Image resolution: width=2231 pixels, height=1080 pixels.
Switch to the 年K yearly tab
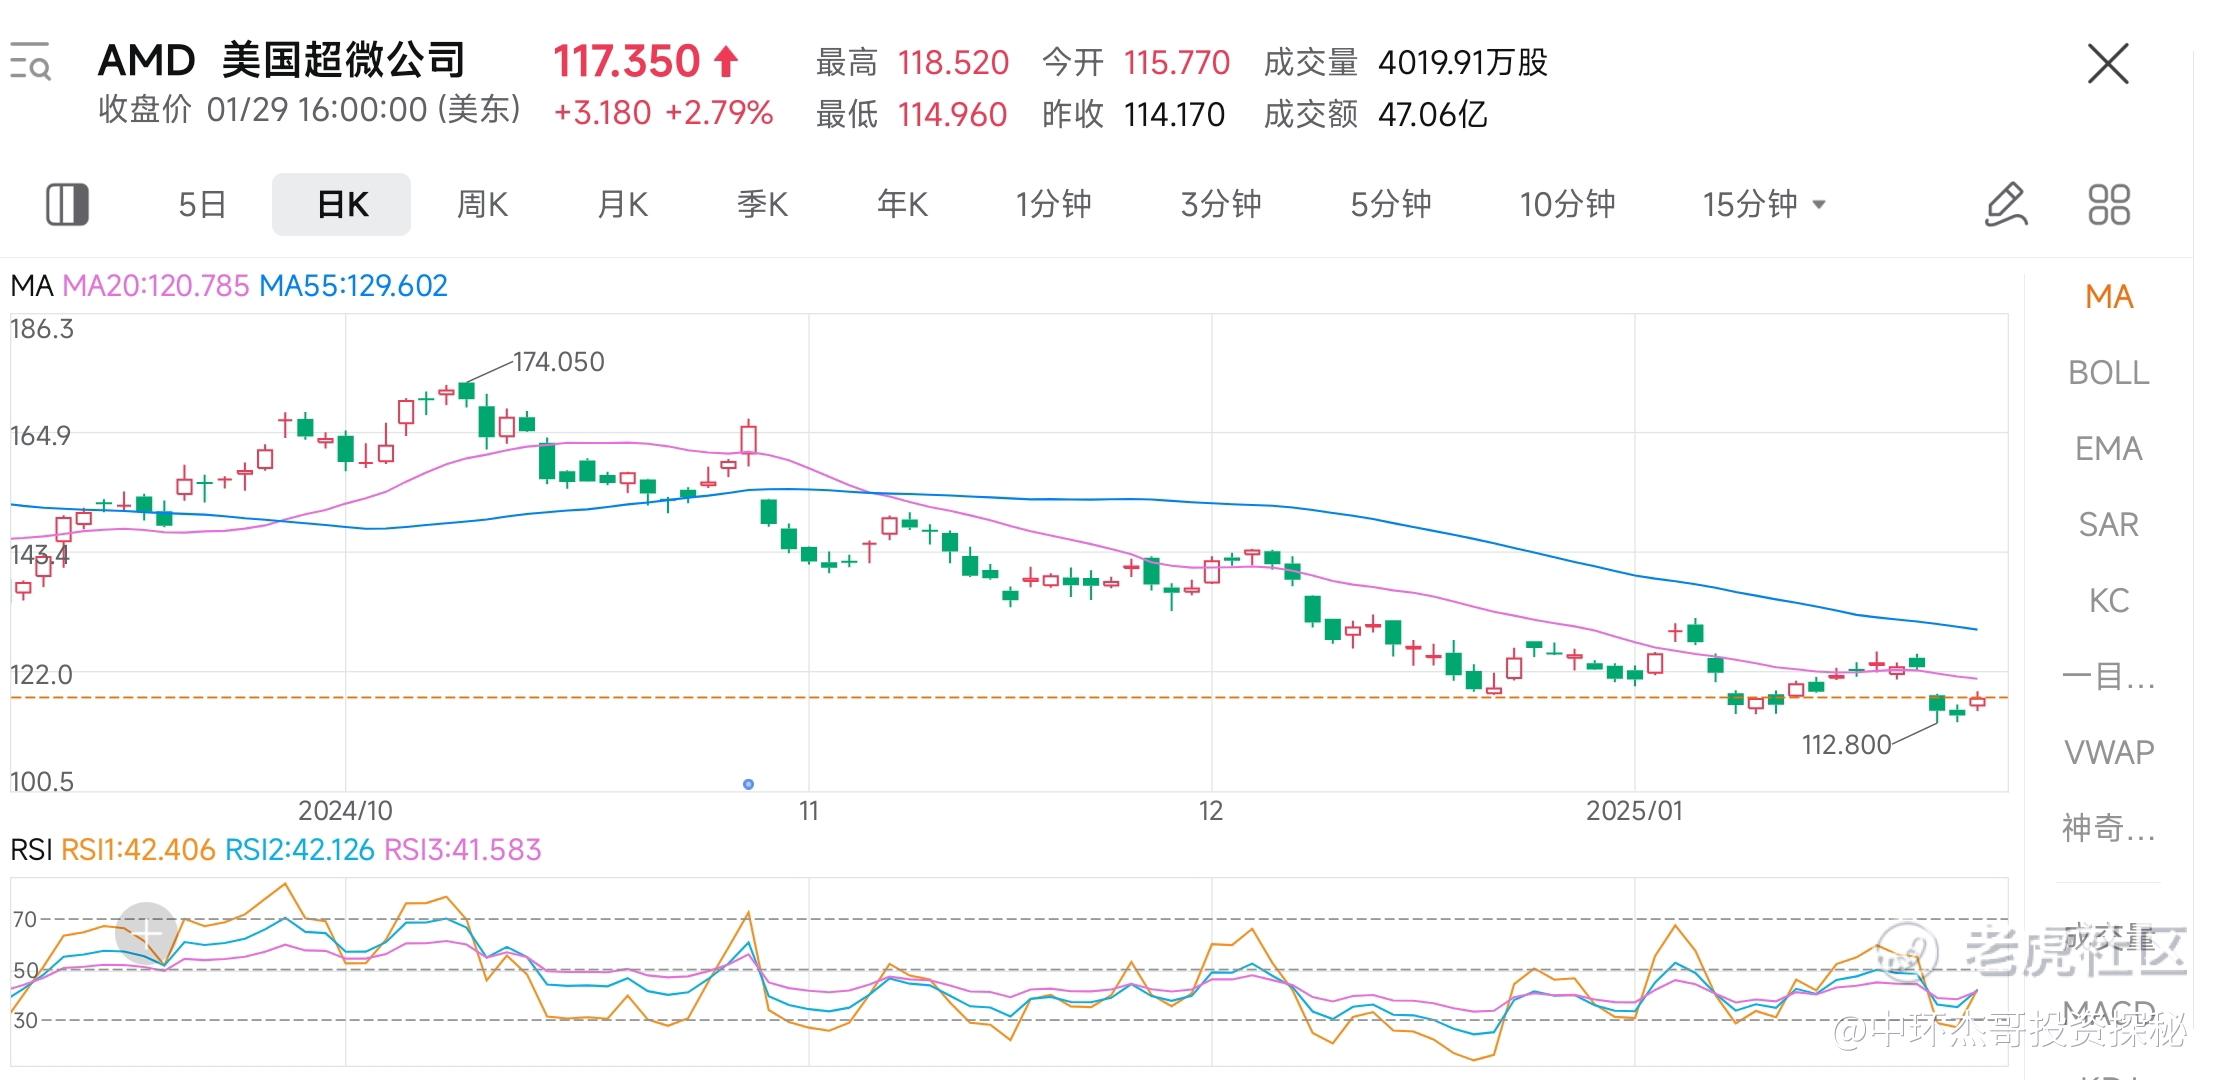902,204
